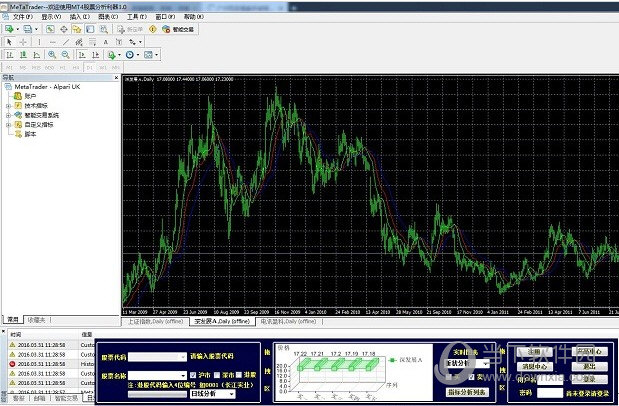Toggle the 沪市 checkbox

(193, 375)
